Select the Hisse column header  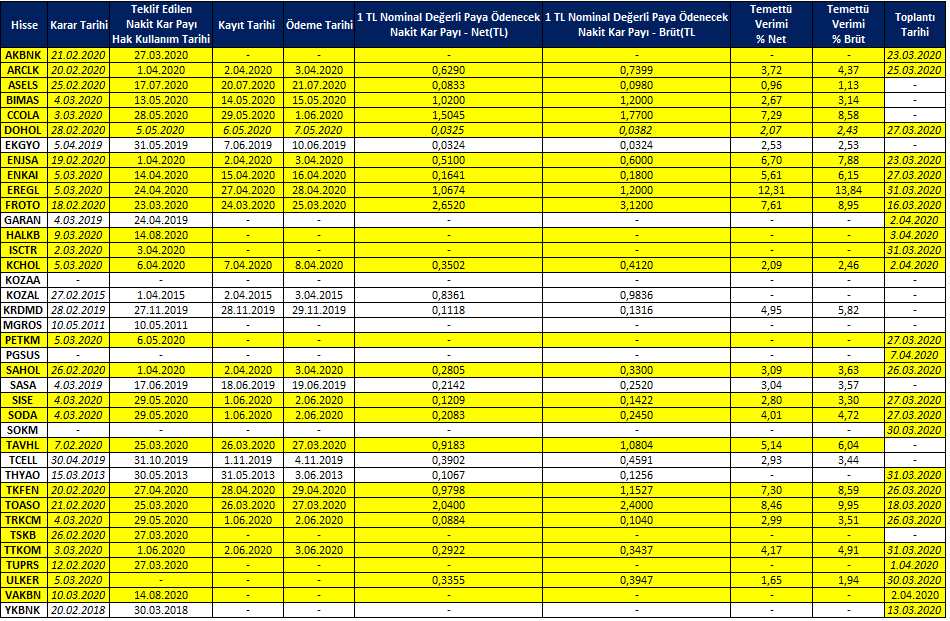tap(24, 25)
